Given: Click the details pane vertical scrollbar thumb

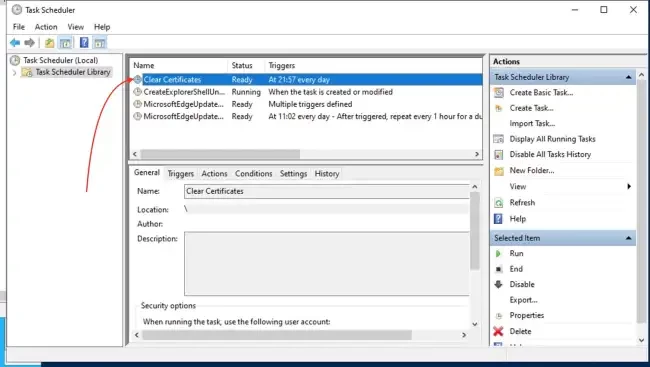Looking at the screenshot, I should point(475,231).
